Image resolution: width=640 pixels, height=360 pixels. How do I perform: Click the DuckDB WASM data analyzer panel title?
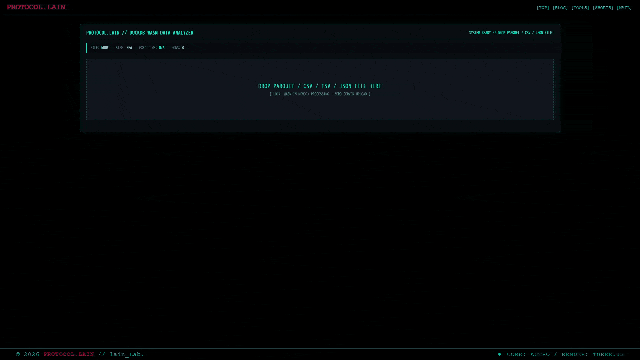point(140,33)
